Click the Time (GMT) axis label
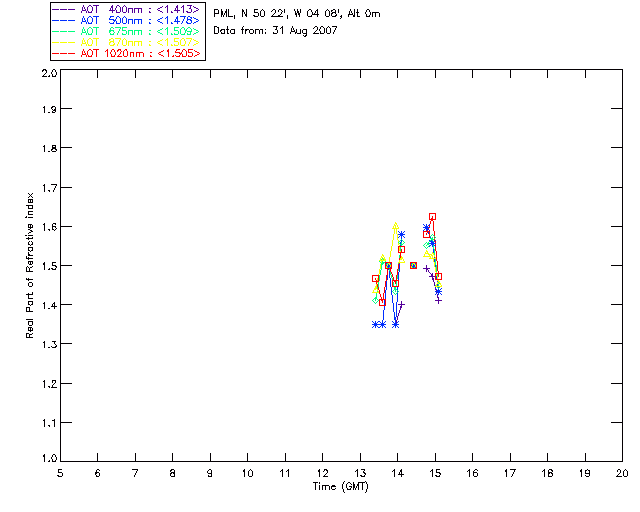Image resolution: width=640 pixels, height=512 pixels. click(340, 487)
